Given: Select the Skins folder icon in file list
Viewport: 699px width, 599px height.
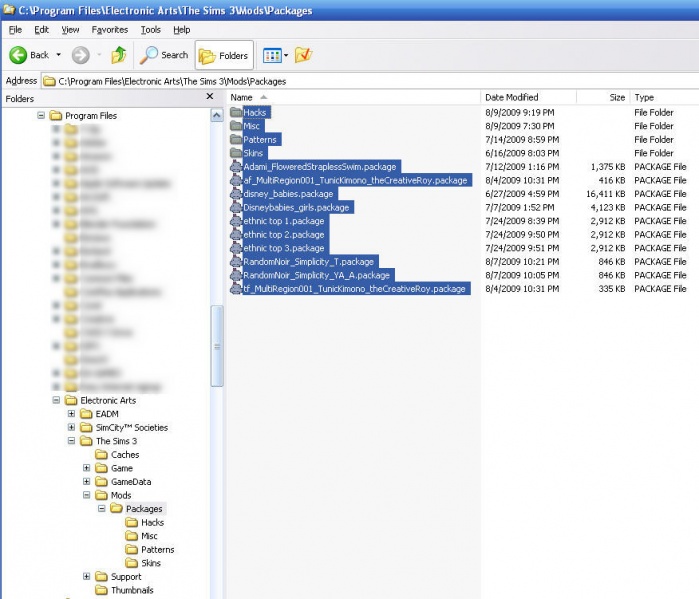Looking at the screenshot, I should pyautogui.click(x=236, y=153).
